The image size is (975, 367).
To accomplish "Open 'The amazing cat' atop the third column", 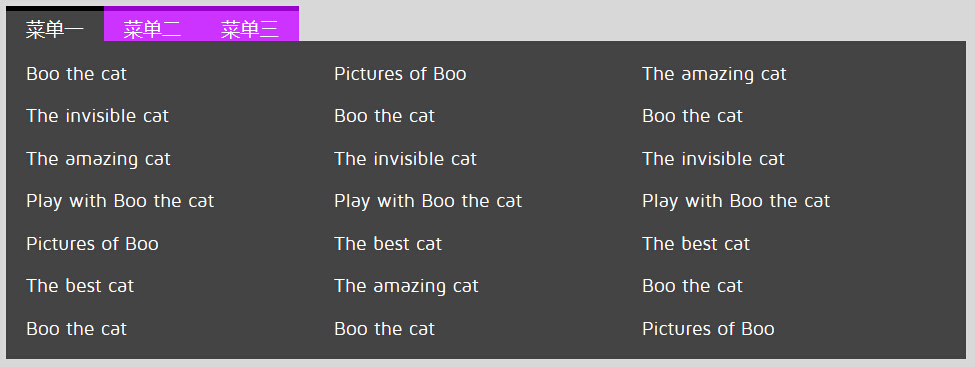I will pyautogui.click(x=714, y=74).
